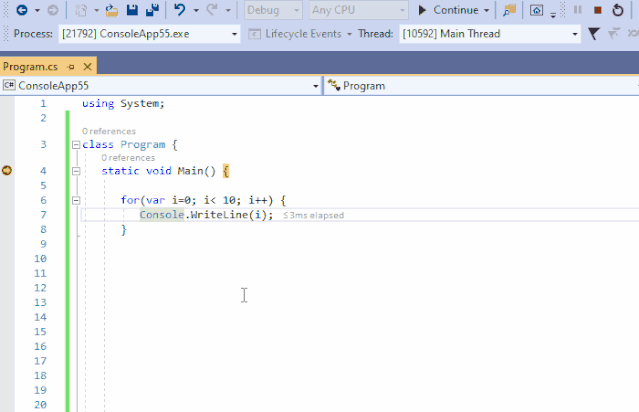Viewport: 639px width, 412px height.
Task: Click the navigate forward arrow icon
Action: tap(53, 10)
